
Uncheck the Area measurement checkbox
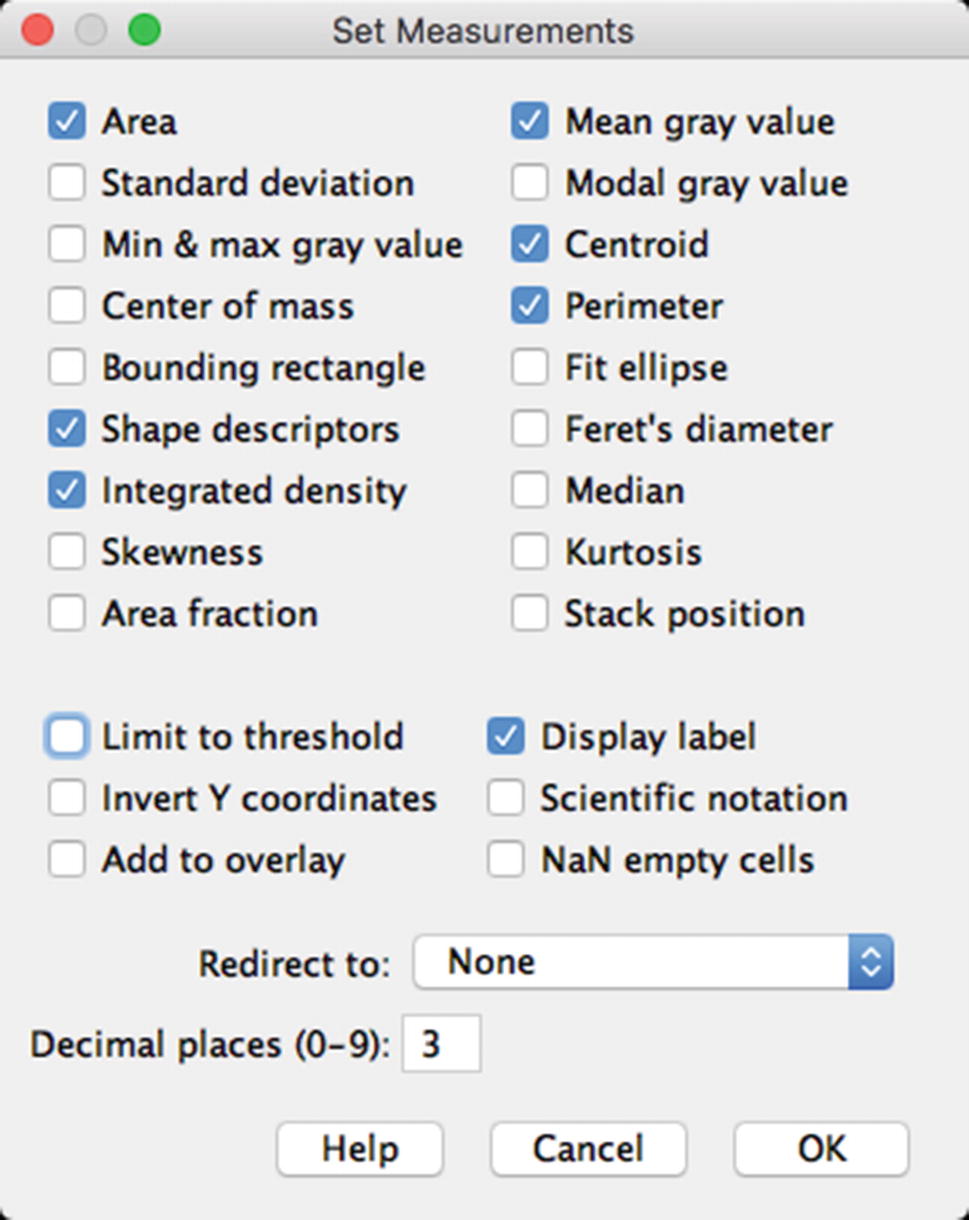[x=67, y=122]
